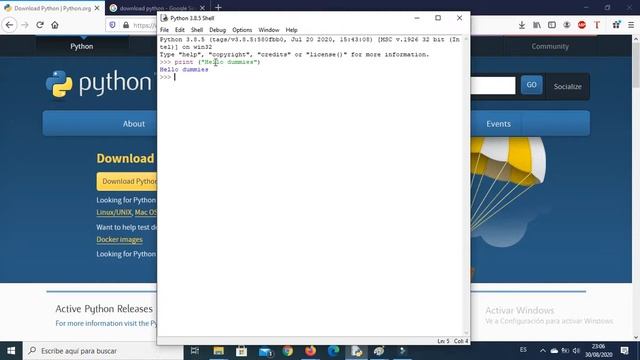Open the Shell menu in IDLE
This screenshot has width=640, height=360.
click(x=197, y=30)
